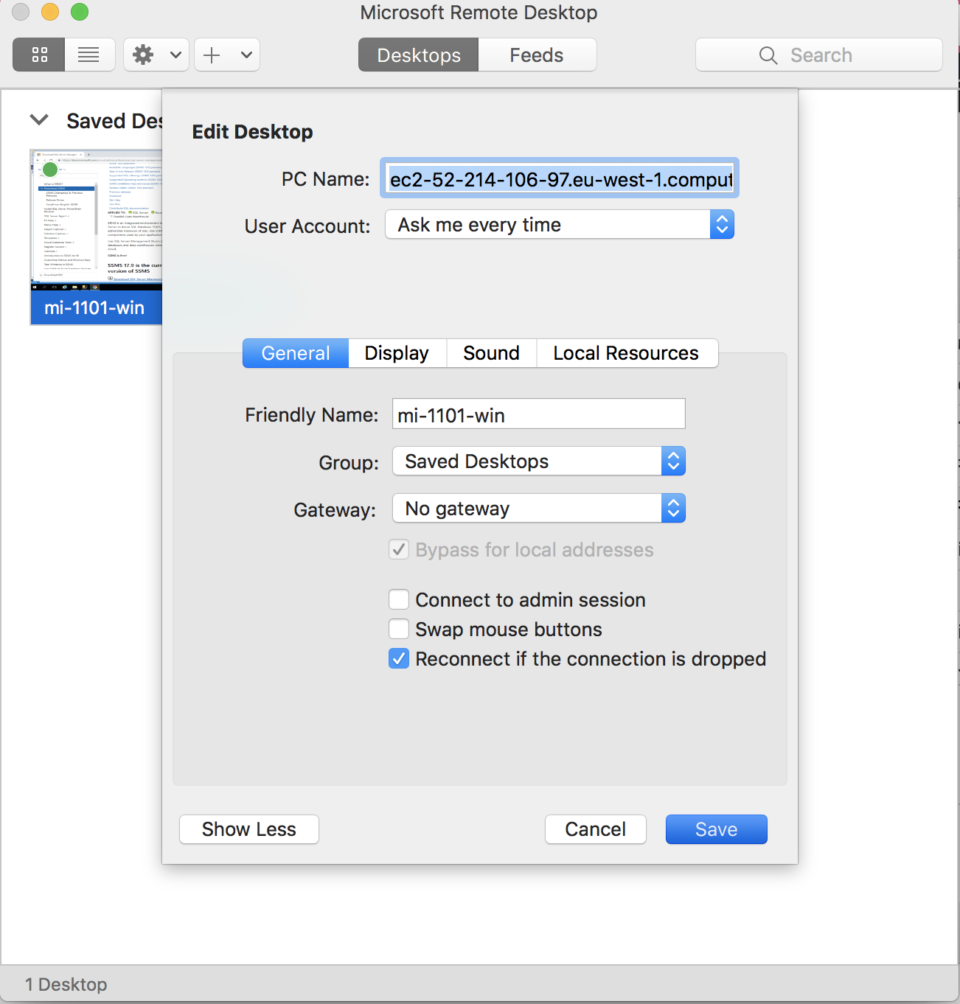Switch to the Local Resources tab
The width and height of the screenshot is (960, 1004).
point(625,353)
